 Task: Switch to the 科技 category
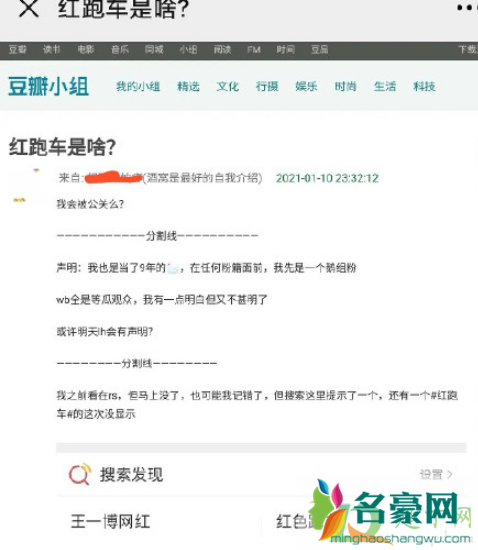tap(424, 86)
